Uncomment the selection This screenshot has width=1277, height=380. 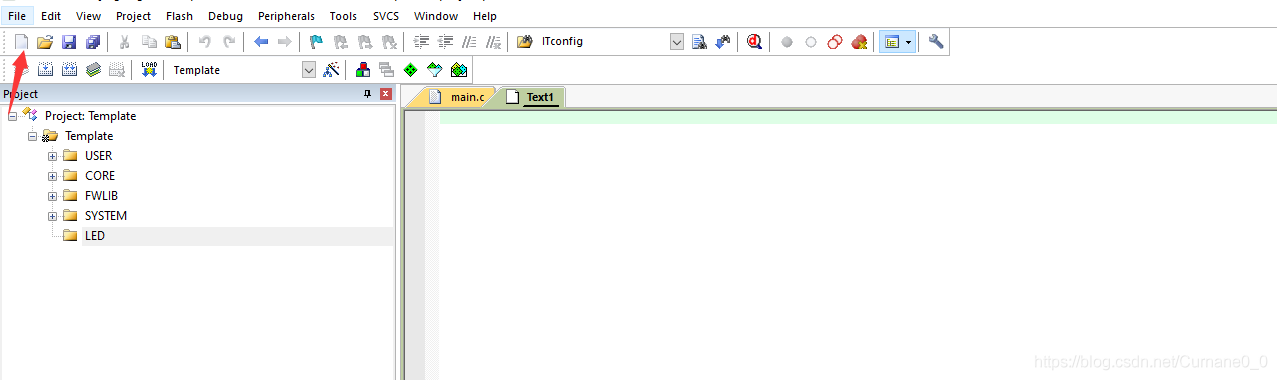point(493,42)
